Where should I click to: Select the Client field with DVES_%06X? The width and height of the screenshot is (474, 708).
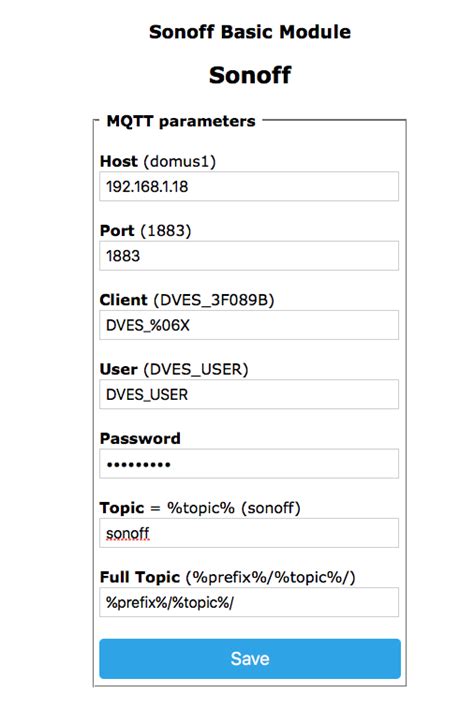point(249,325)
